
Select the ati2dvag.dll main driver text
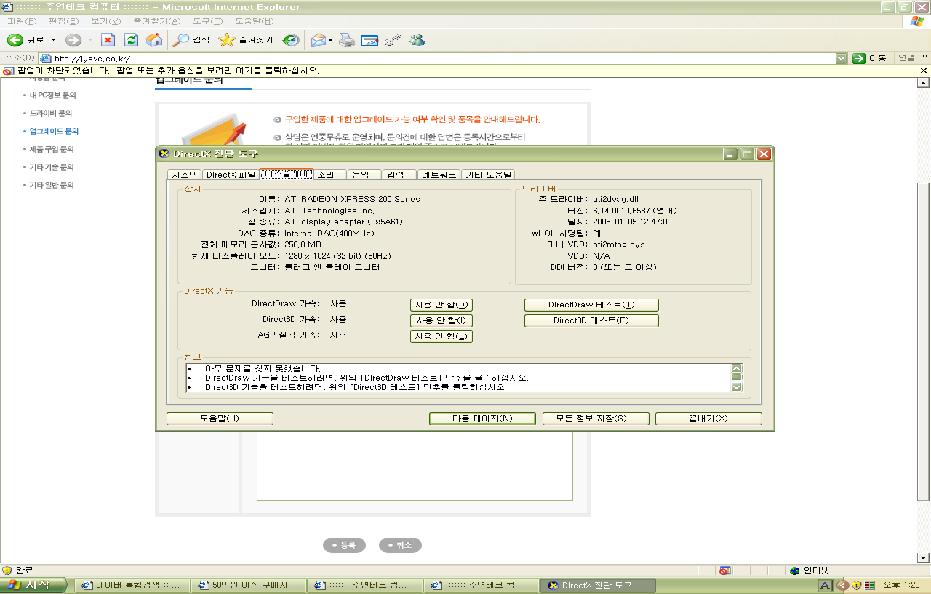pyautogui.click(x=615, y=199)
